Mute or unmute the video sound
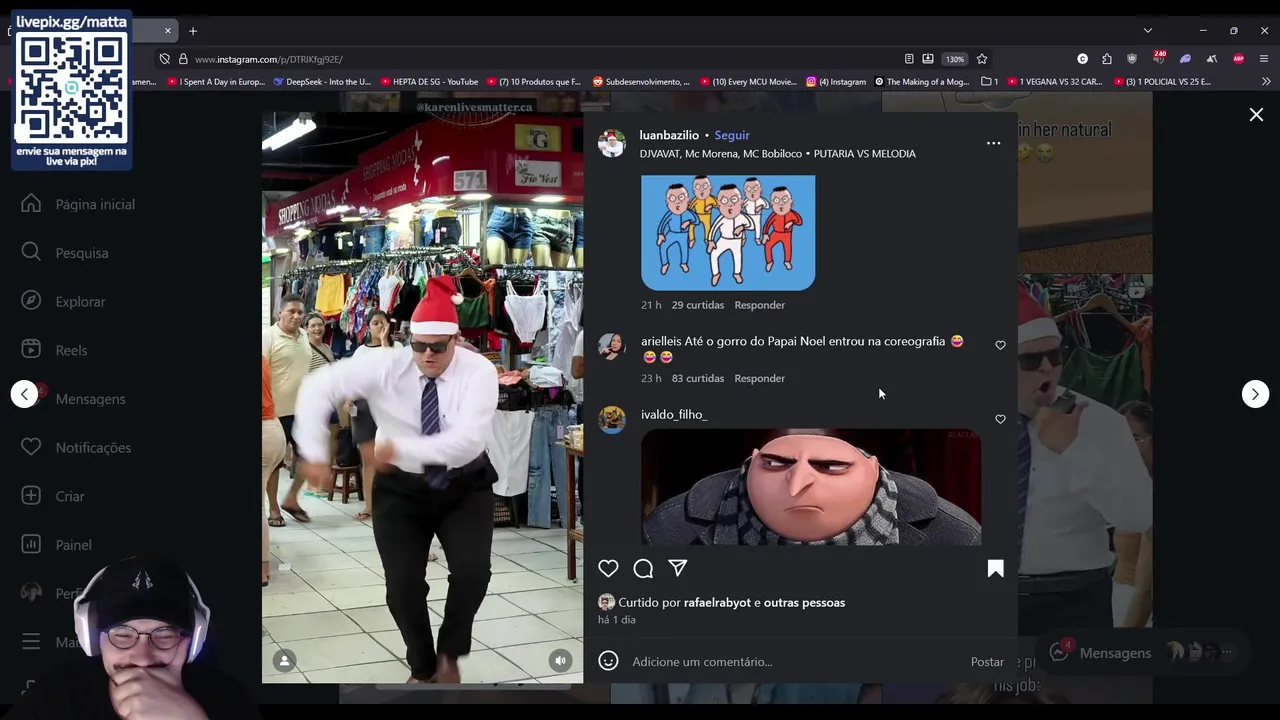Screen dimensions: 1280x720 [x=560, y=660]
